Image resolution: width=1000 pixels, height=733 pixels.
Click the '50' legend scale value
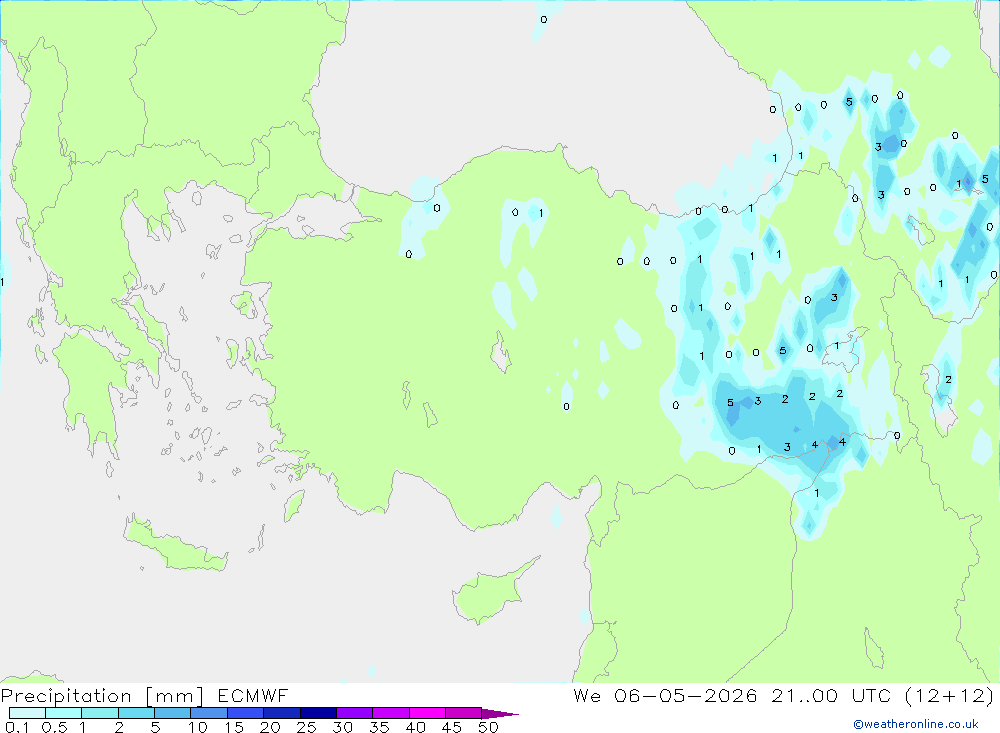click(x=488, y=727)
